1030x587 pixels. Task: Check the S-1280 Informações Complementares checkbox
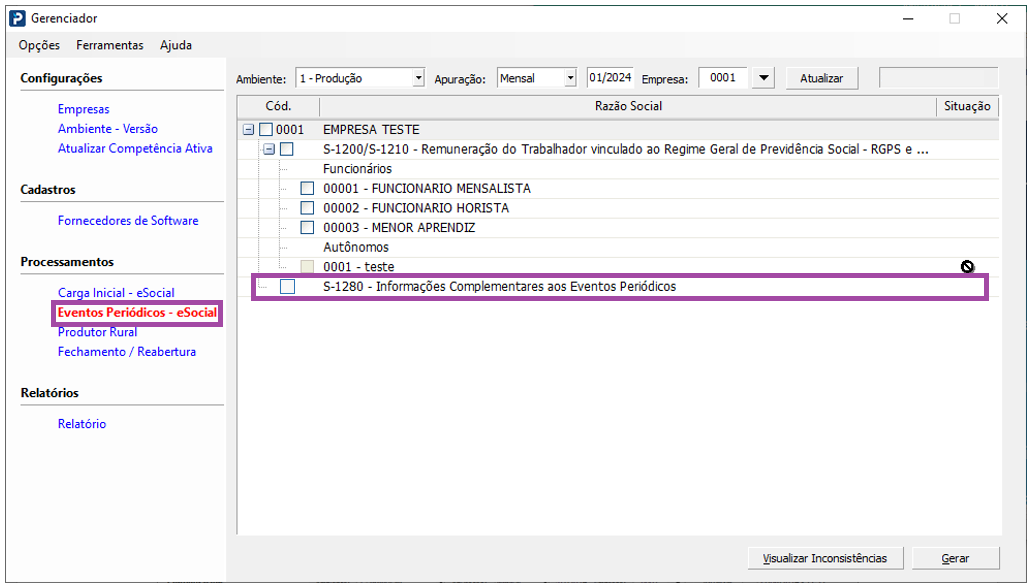pos(287,286)
